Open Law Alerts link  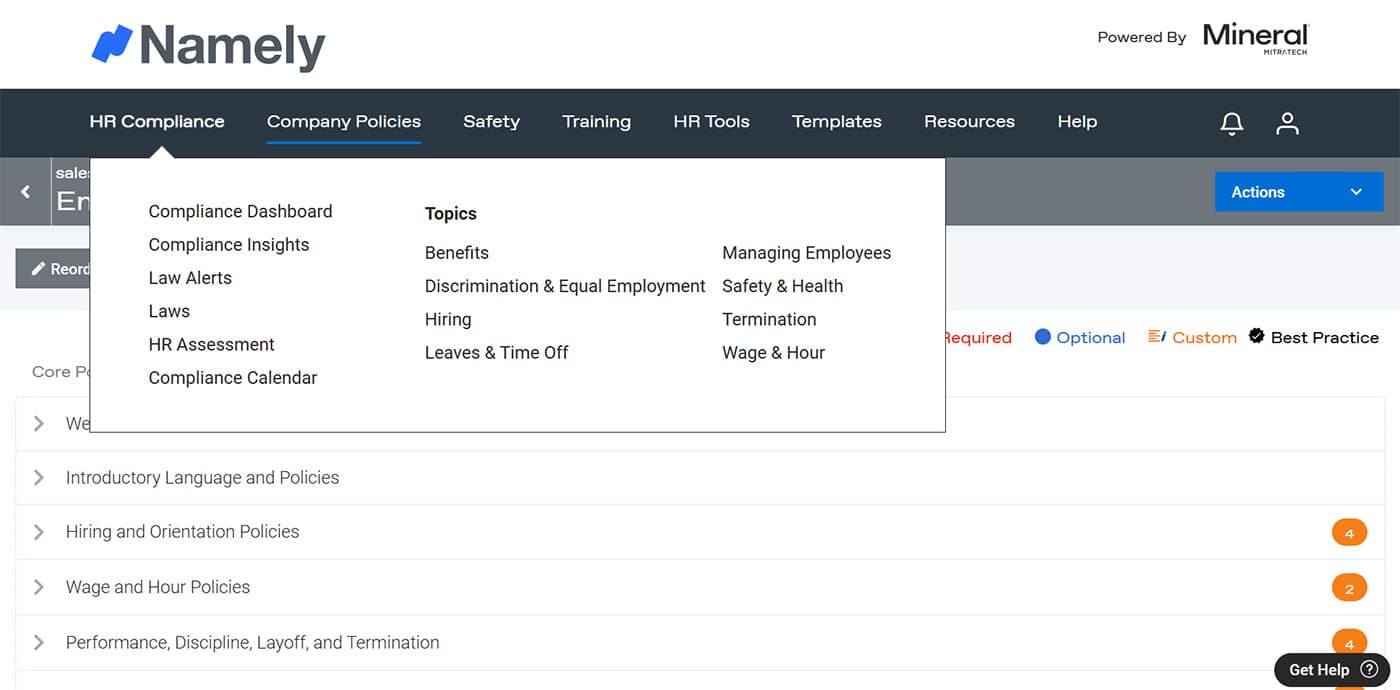point(190,278)
